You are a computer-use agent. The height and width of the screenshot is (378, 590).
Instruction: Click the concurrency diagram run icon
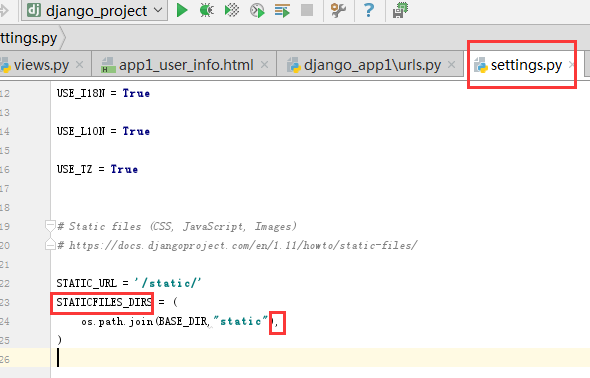pos(282,11)
